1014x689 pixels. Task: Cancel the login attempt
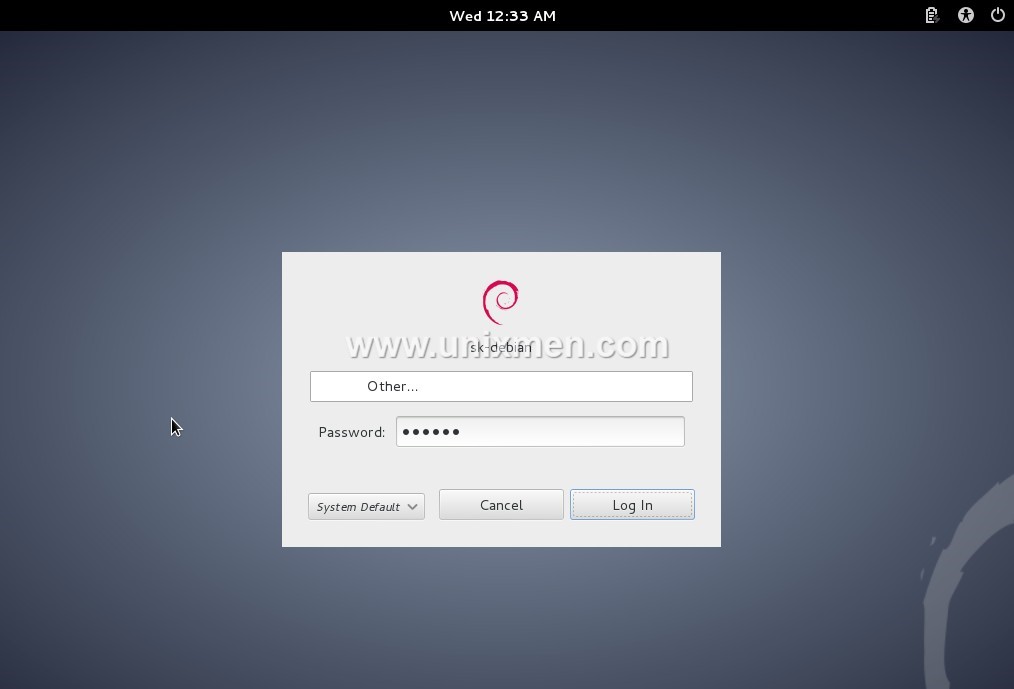point(501,505)
